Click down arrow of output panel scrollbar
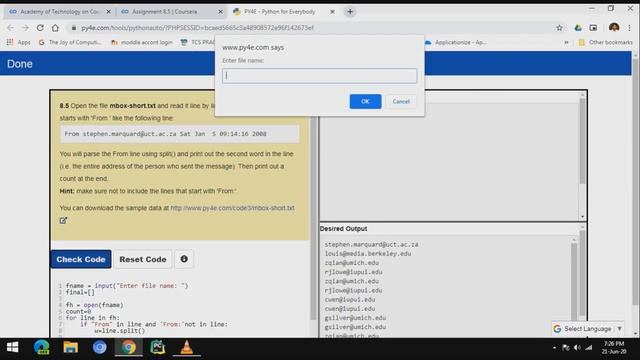 [x=582, y=217]
